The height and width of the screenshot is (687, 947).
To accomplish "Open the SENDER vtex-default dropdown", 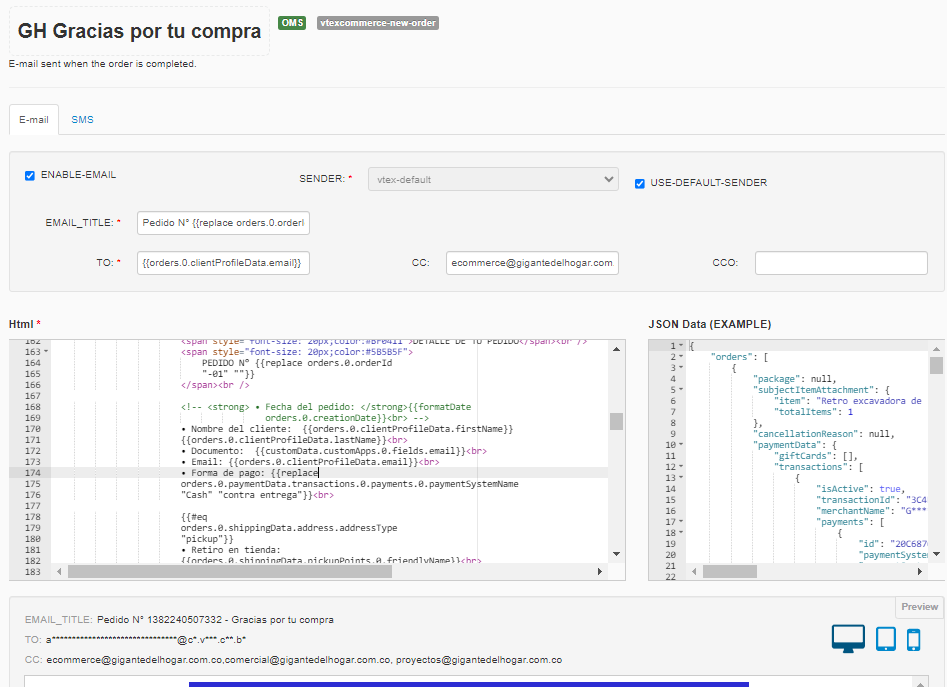I will point(492,180).
